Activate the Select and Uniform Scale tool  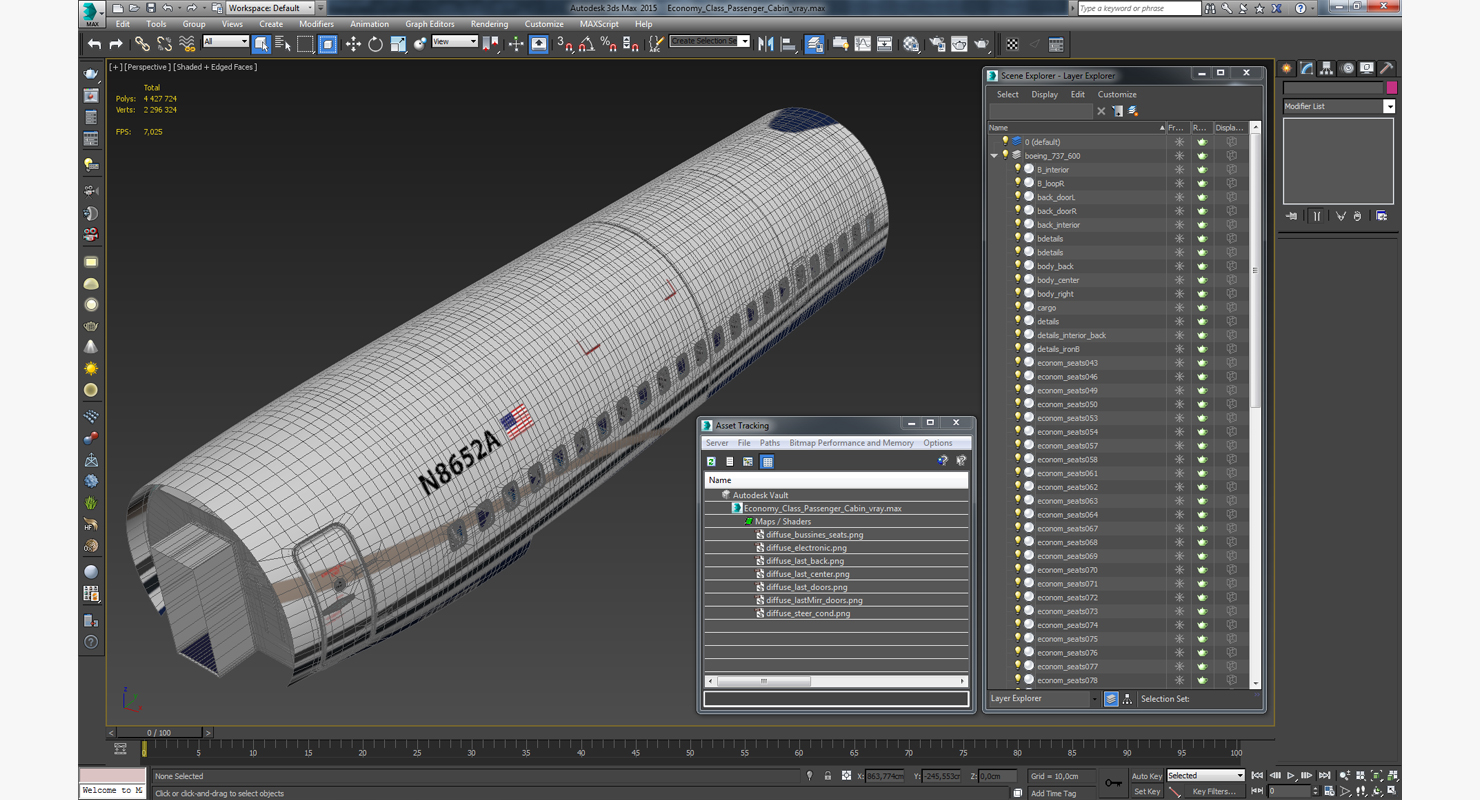coord(398,44)
